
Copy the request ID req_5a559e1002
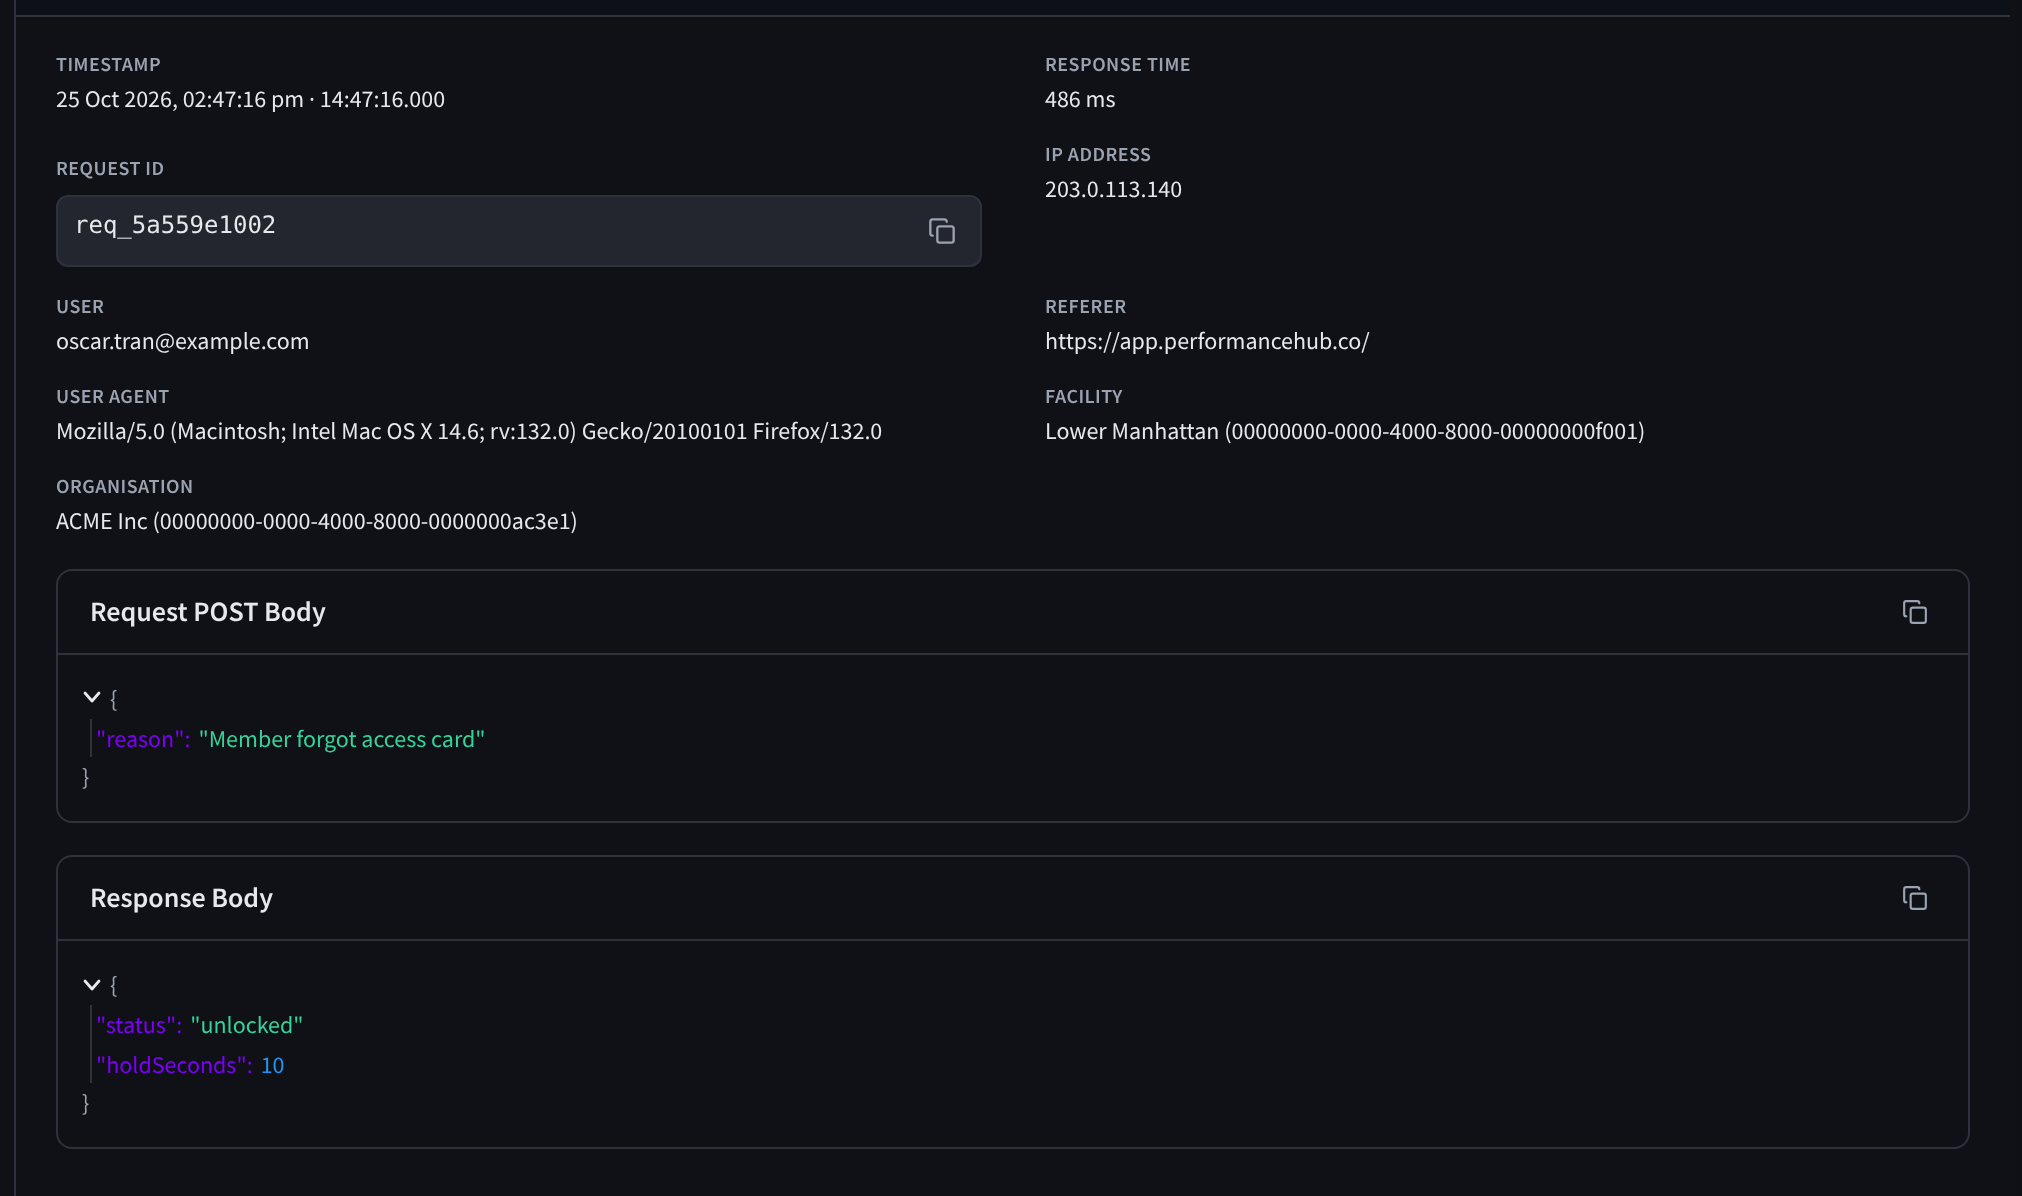[941, 231]
